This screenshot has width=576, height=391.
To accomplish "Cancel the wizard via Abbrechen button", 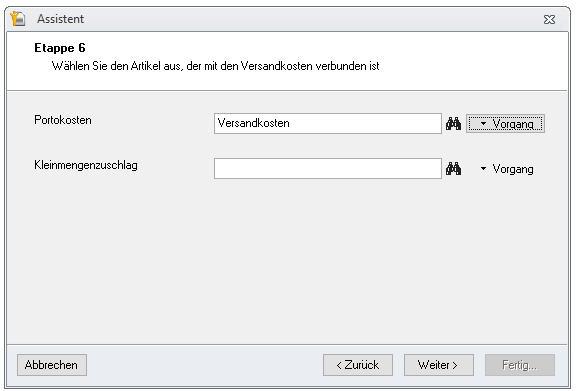I will [x=52, y=365].
